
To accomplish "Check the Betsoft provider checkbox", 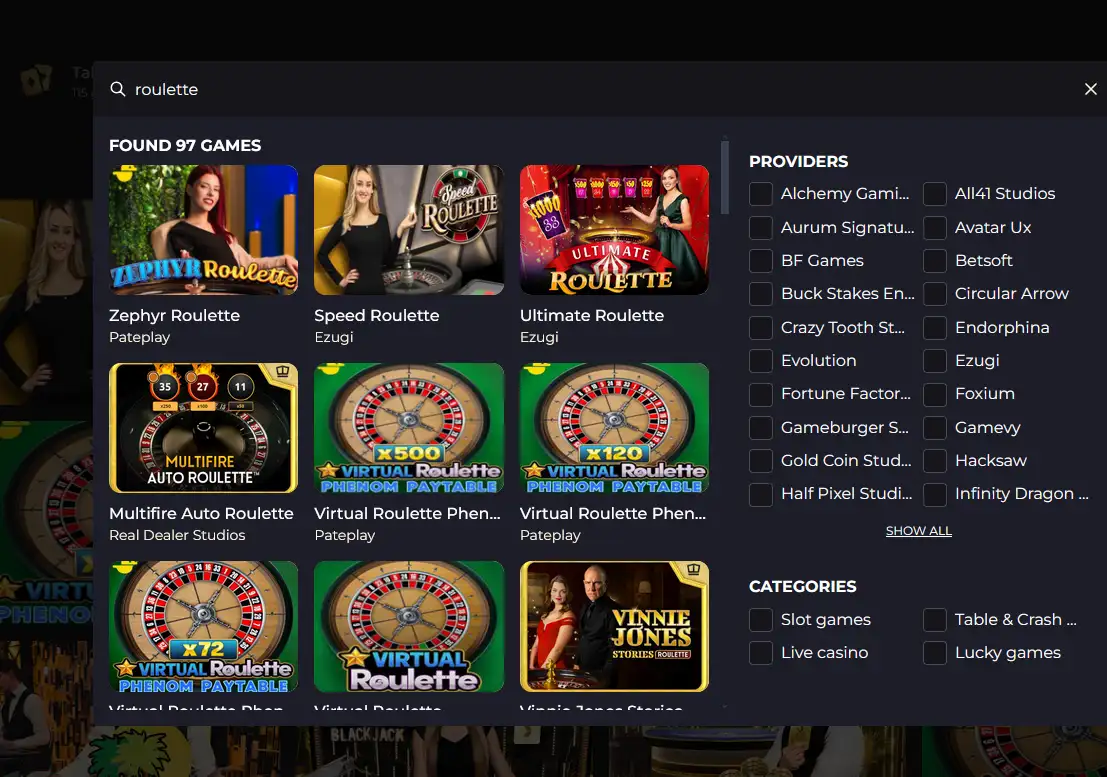I will point(935,260).
